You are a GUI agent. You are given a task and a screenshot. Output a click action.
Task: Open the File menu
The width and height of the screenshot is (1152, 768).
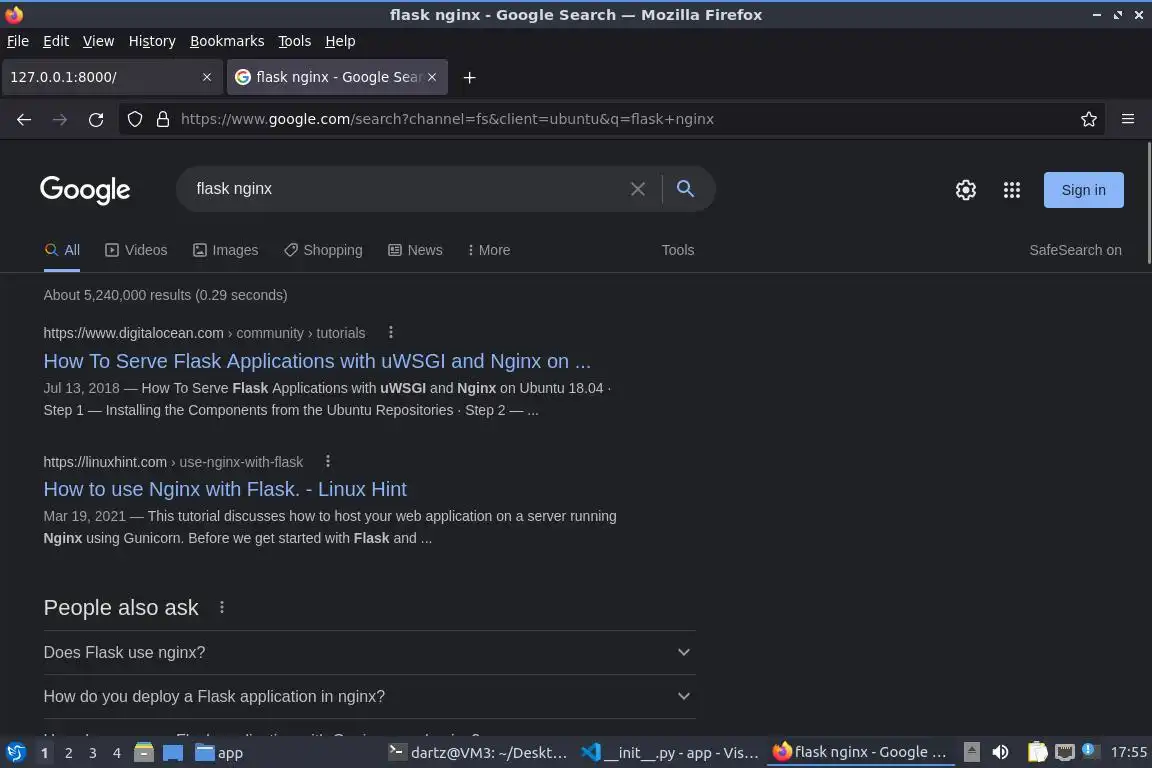[x=18, y=41]
